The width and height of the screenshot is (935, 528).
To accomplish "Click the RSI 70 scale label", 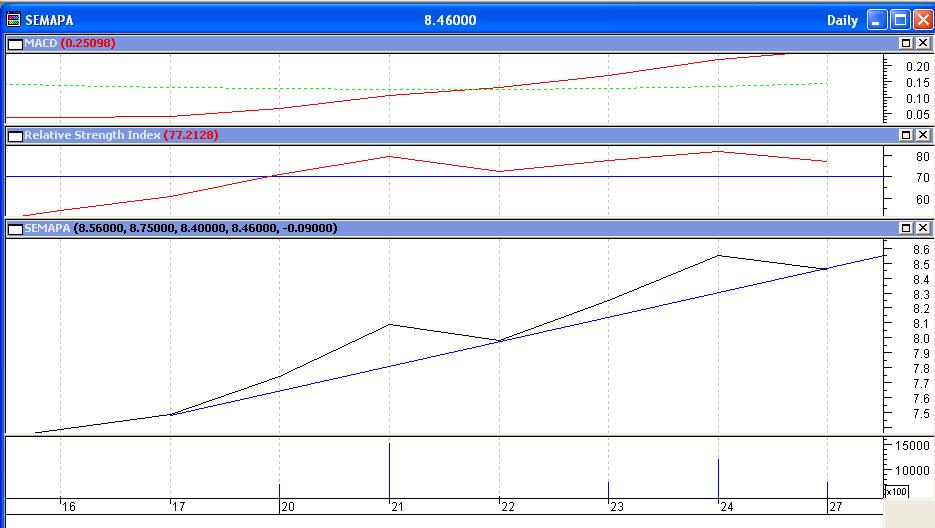I will 922,177.
